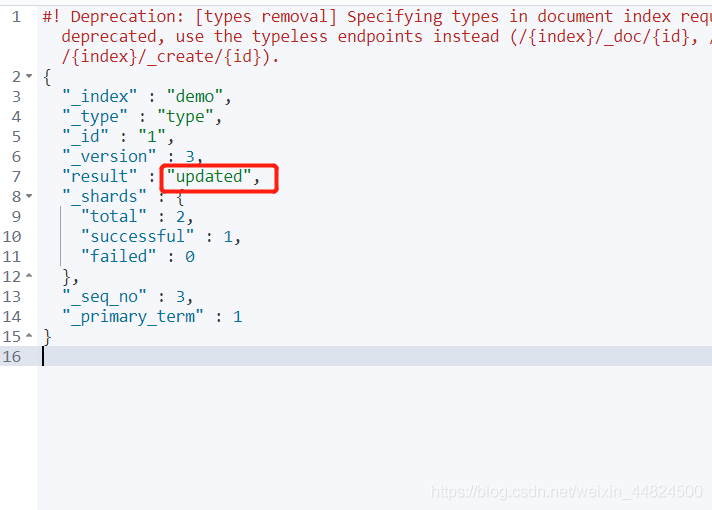Click the fold marker at line 12
This screenshot has height=510, width=712.
pos(29,276)
